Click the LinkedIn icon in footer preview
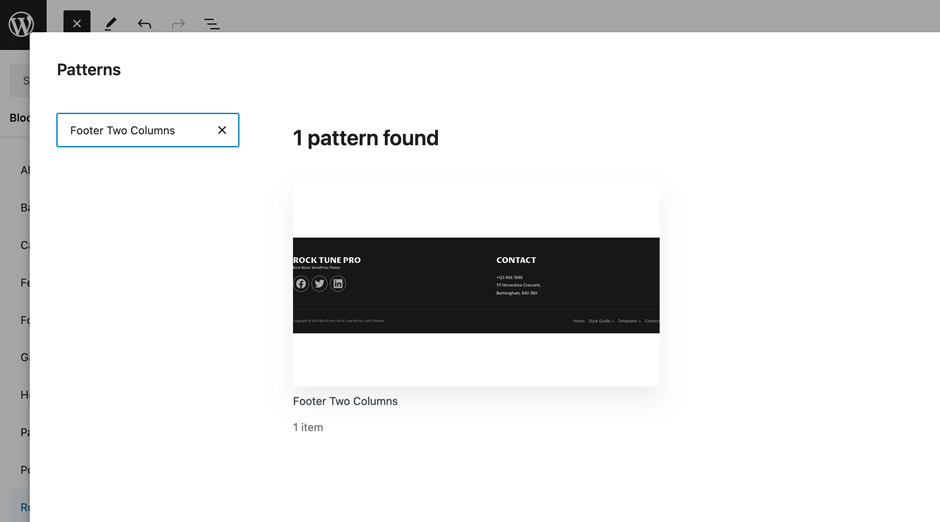The height and width of the screenshot is (522, 940). tap(338, 284)
